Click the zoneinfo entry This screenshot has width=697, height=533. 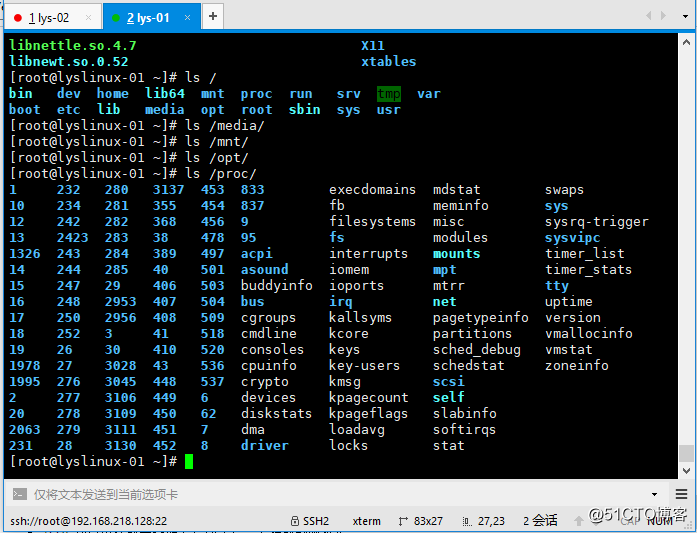577,365
